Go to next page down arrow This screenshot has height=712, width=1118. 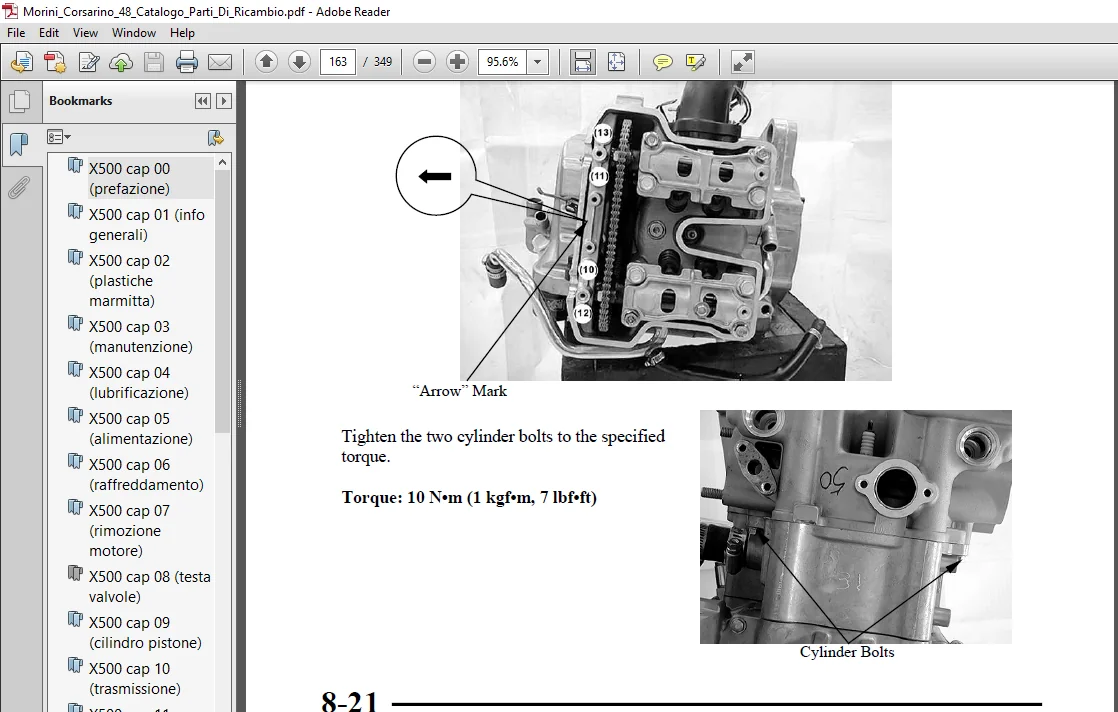(299, 62)
